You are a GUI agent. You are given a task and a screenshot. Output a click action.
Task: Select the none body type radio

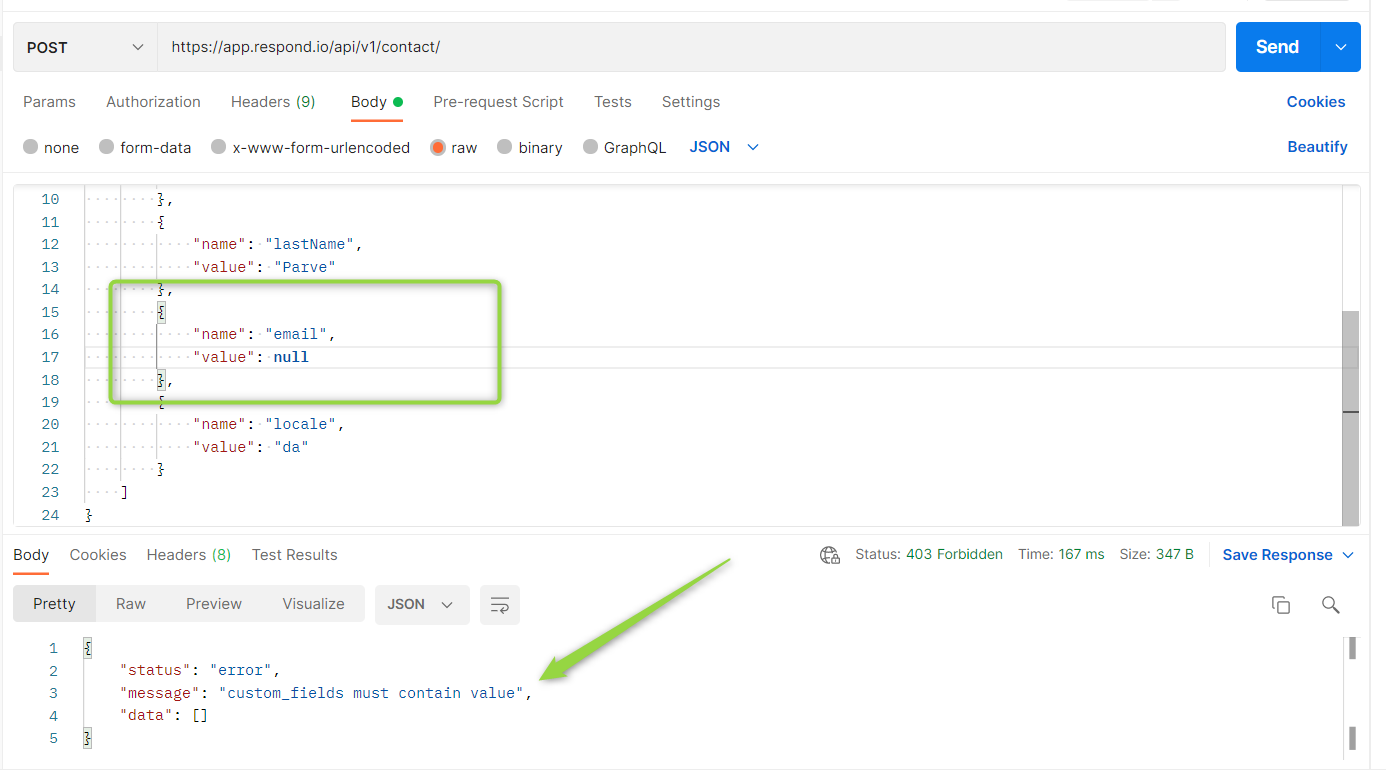[31, 147]
